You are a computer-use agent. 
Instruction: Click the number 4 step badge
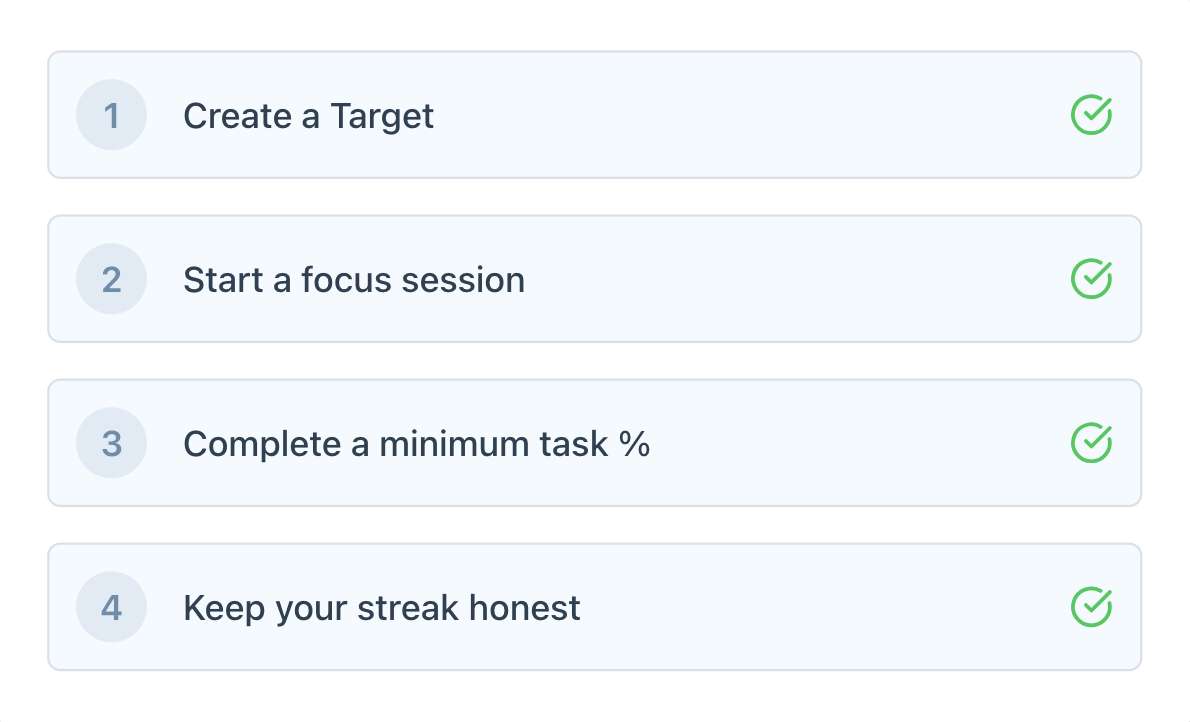pyautogui.click(x=111, y=608)
